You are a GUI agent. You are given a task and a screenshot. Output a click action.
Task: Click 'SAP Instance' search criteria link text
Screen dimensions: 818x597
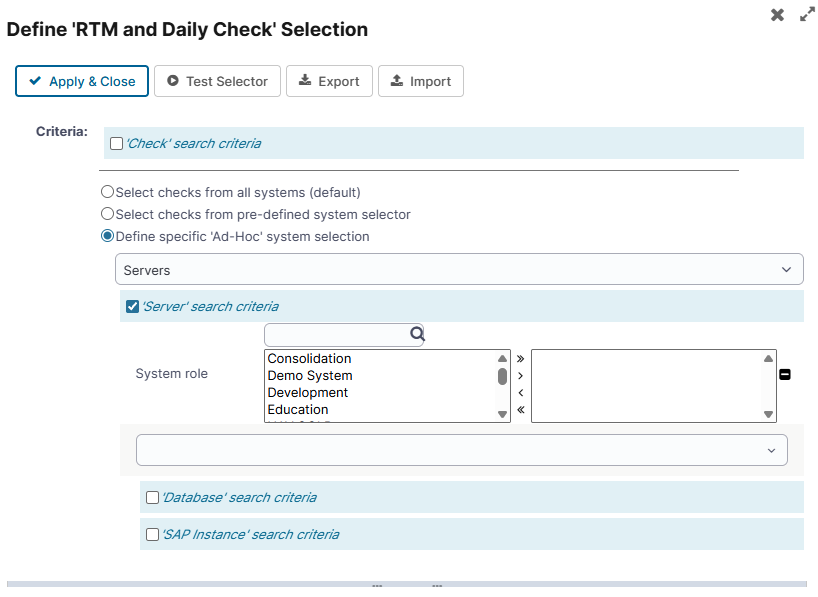pos(250,534)
